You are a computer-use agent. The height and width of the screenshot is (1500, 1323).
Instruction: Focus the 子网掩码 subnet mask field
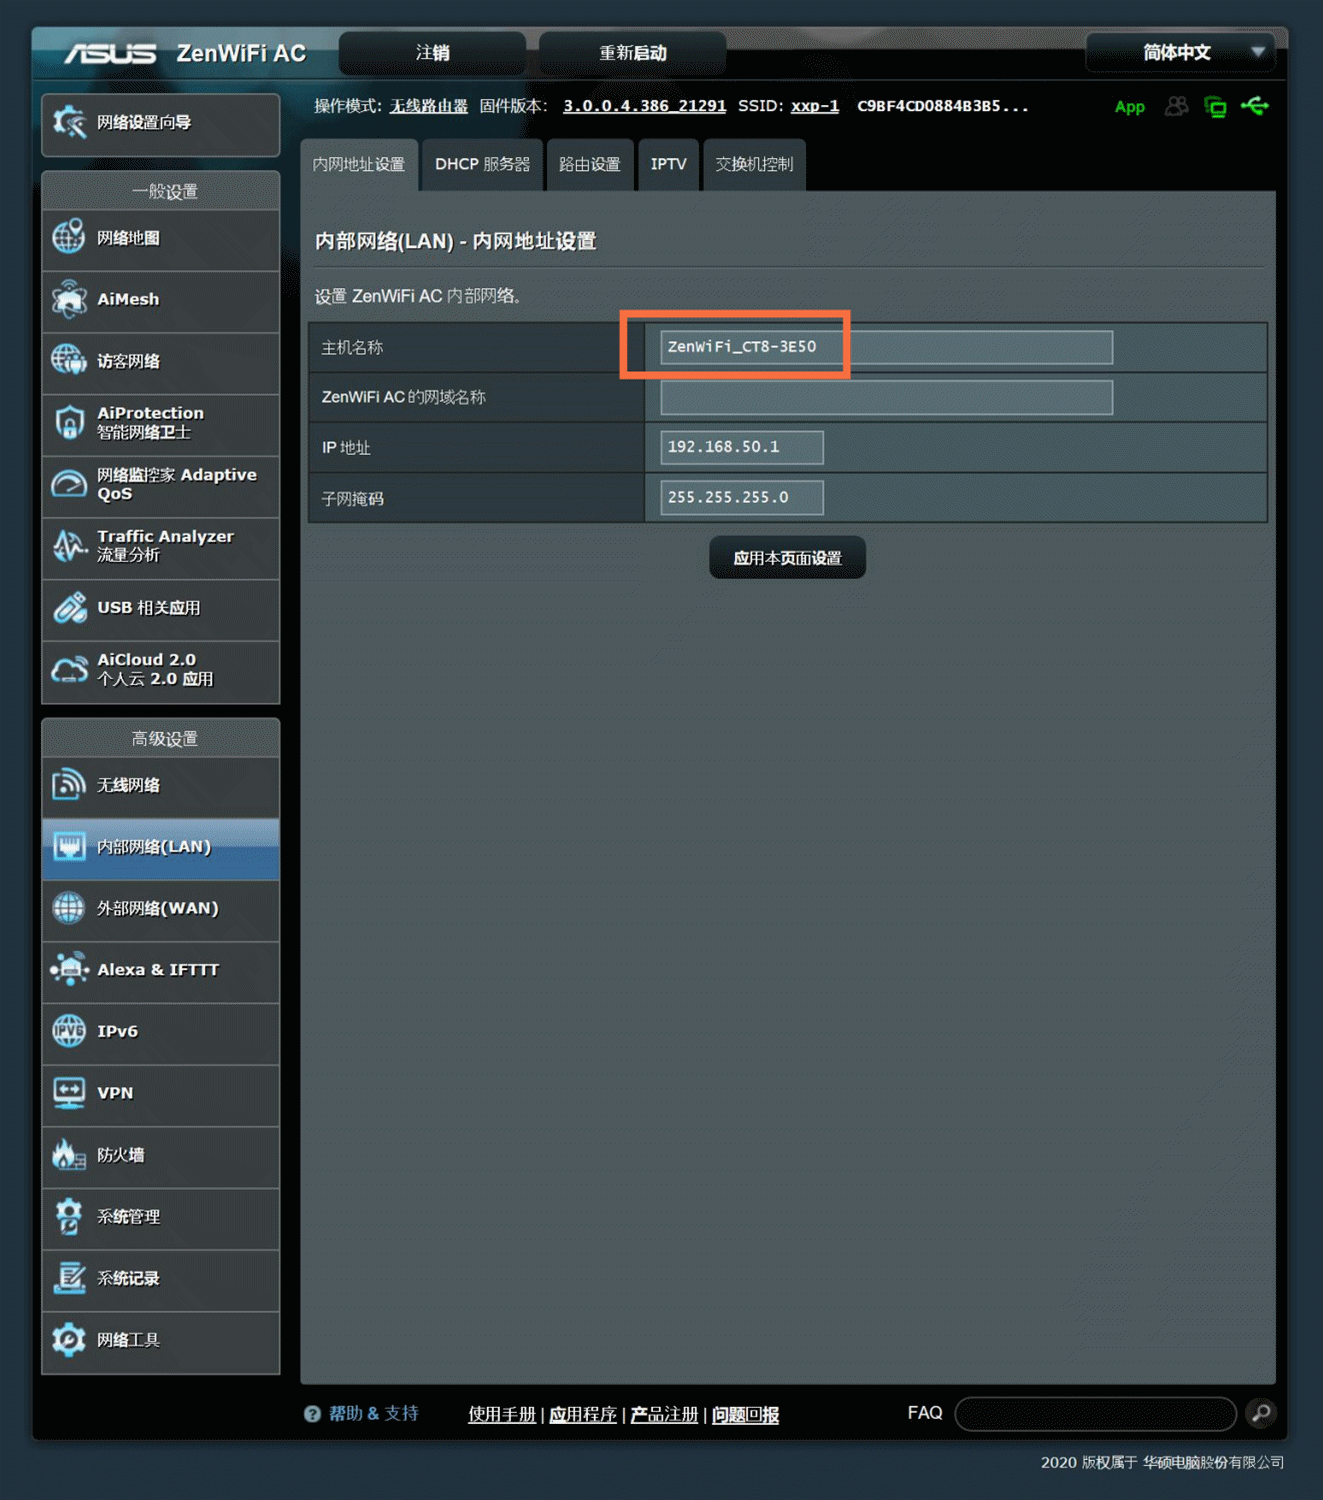(742, 497)
